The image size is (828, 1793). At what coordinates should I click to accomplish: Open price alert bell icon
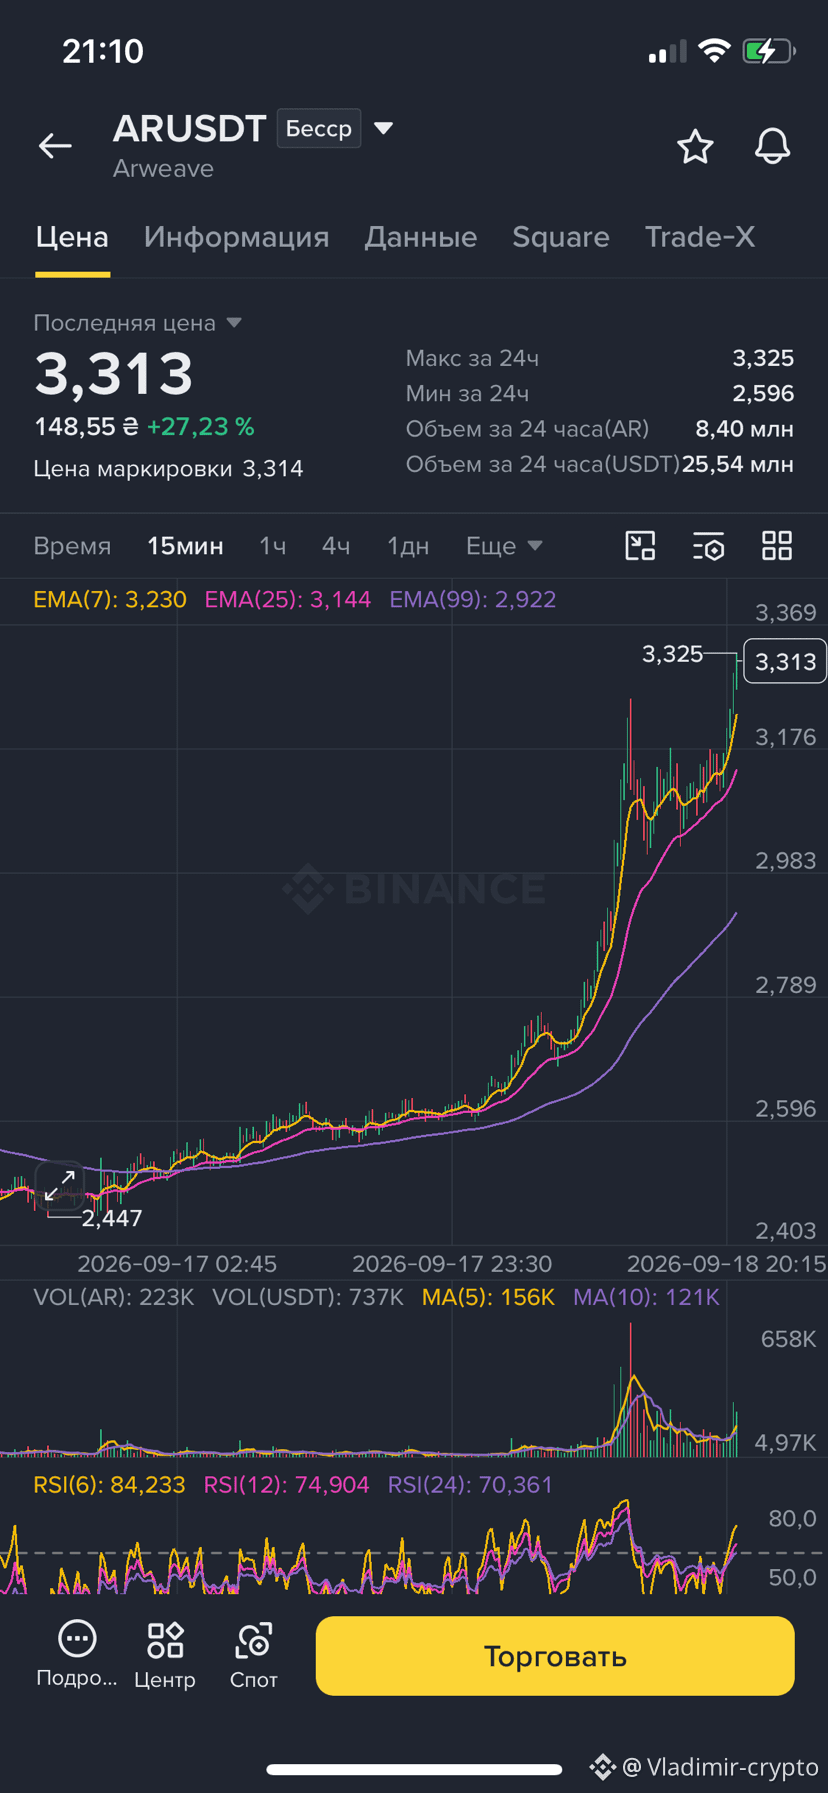click(772, 147)
